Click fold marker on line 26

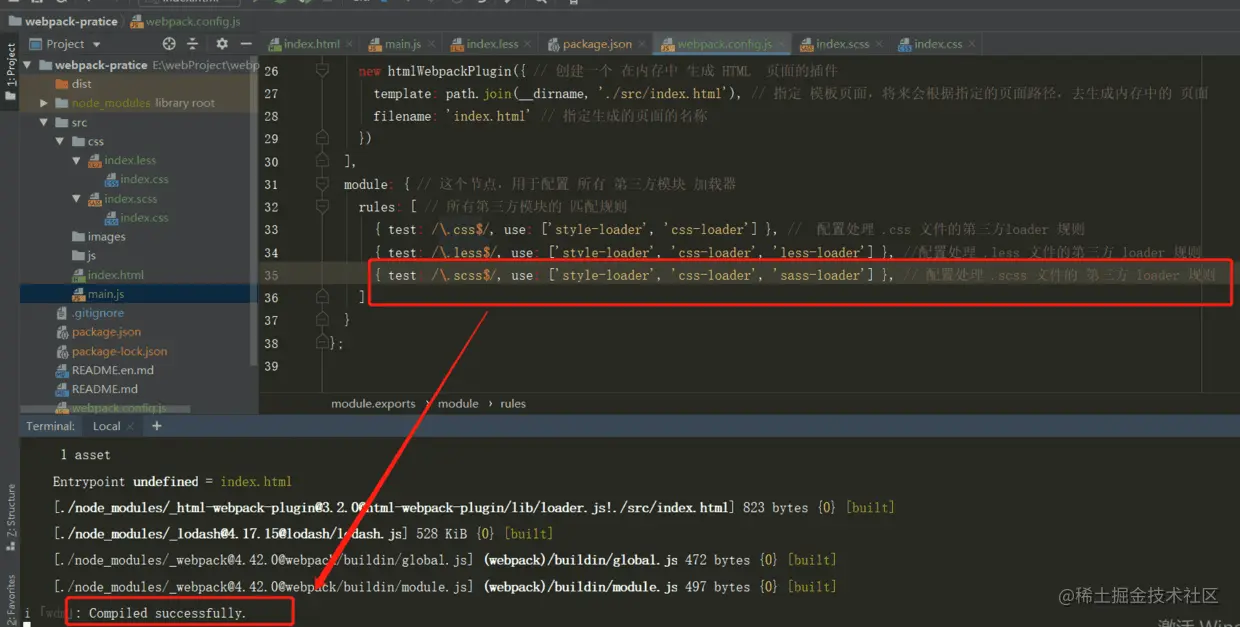[322, 71]
